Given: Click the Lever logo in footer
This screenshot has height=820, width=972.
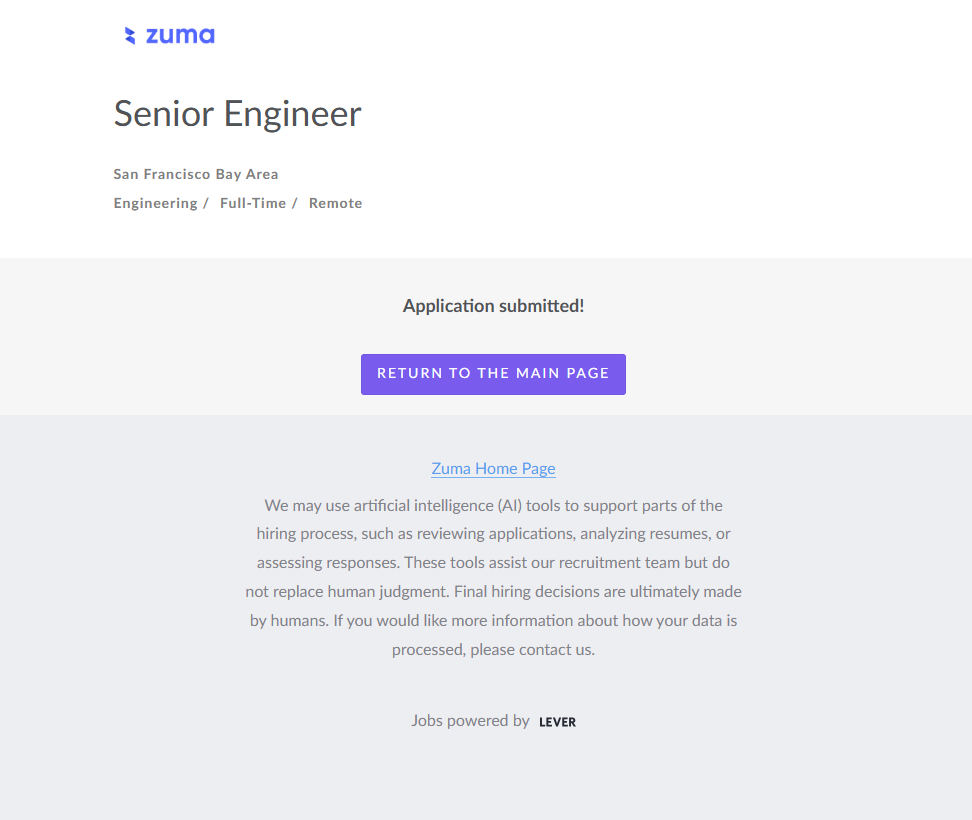Looking at the screenshot, I should (x=557, y=722).
